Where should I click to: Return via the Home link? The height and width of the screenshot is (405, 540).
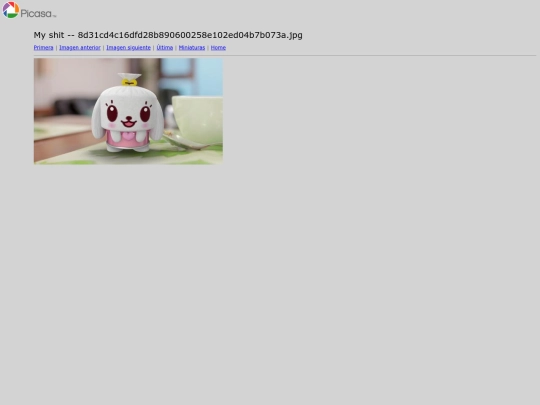(218, 48)
